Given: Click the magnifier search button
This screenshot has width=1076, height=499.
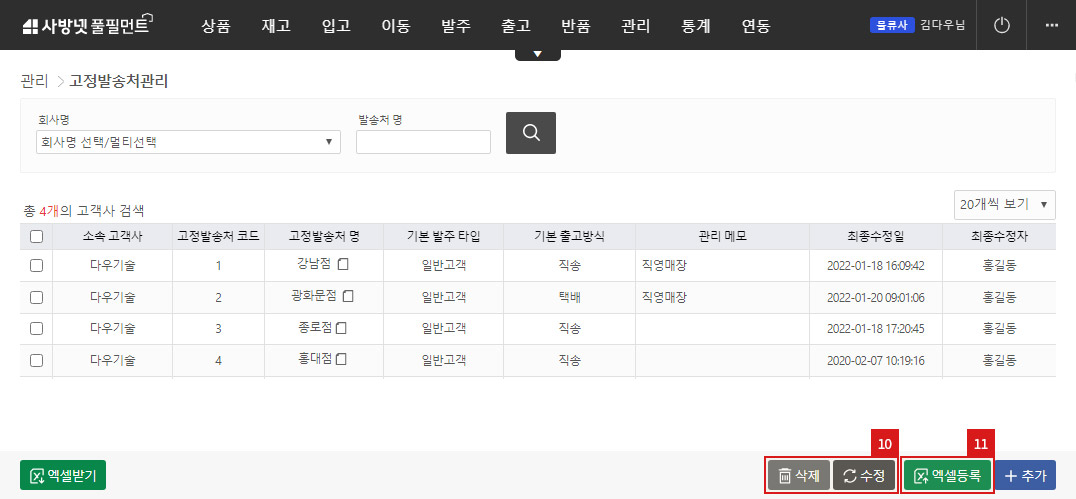Looking at the screenshot, I should pyautogui.click(x=530, y=133).
